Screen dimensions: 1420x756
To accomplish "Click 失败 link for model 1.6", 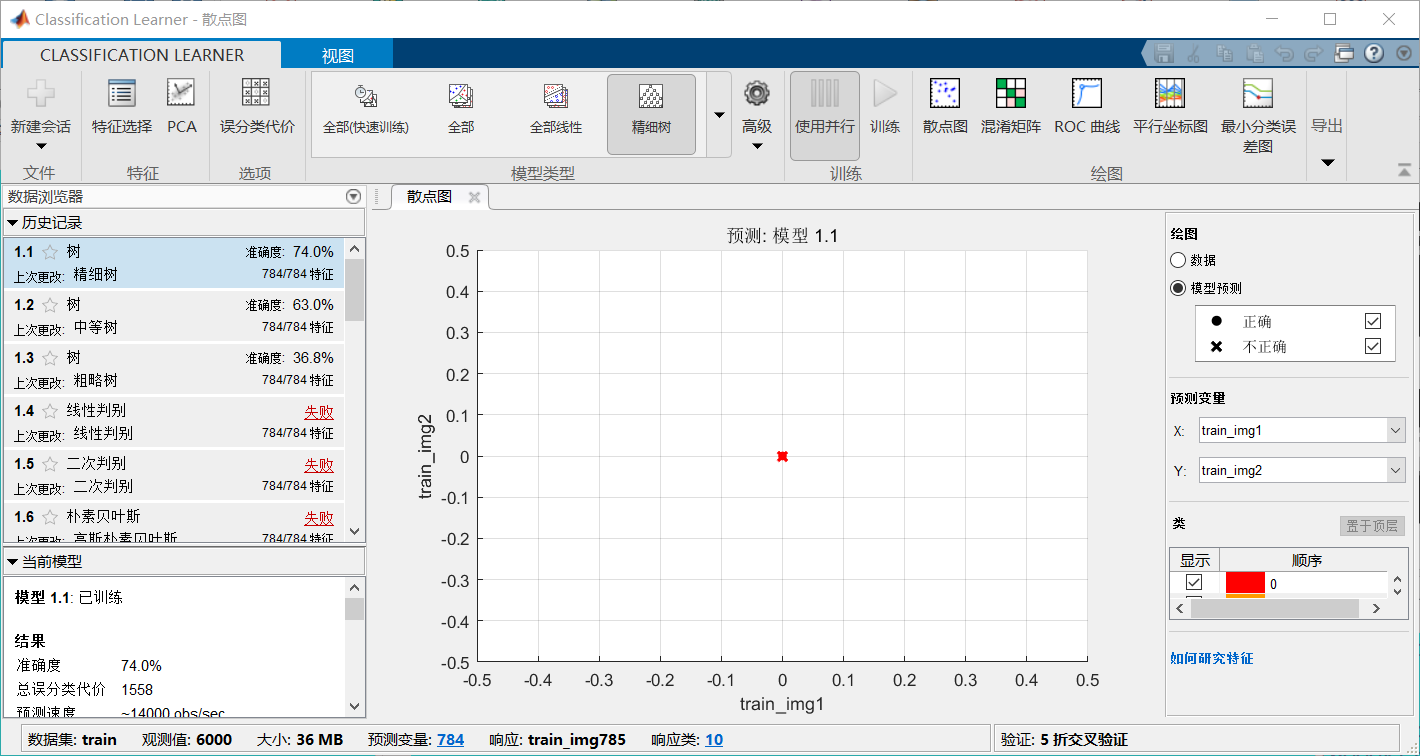I will point(319,518).
